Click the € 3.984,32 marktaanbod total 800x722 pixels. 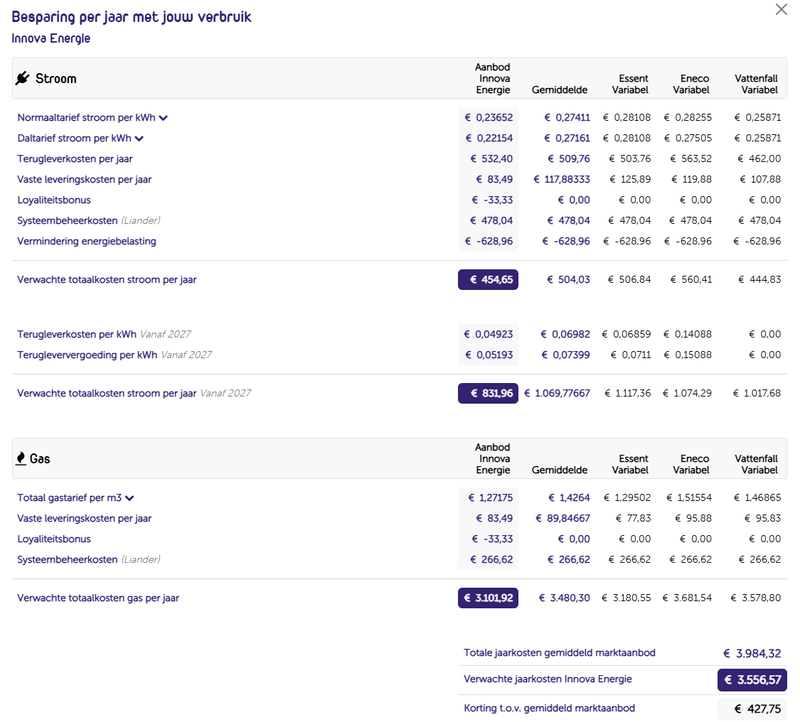coord(752,654)
